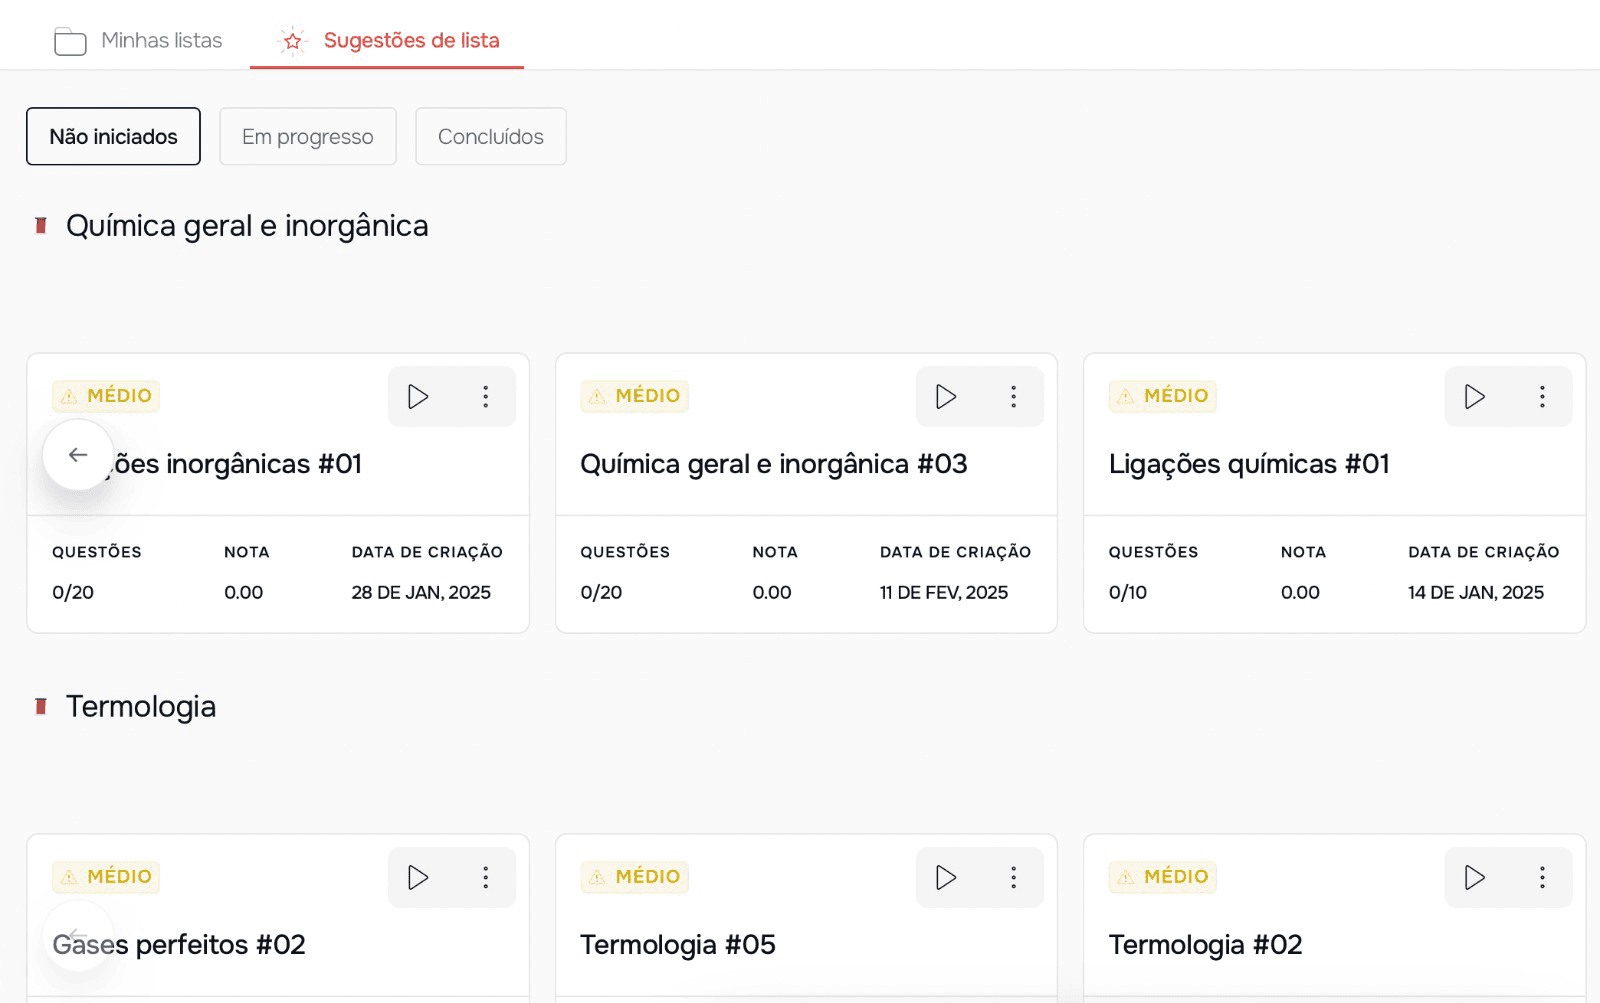Click the MÉDIO difficulty badge on Termologia #02
Image resolution: width=1600 pixels, height=1003 pixels.
pyautogui.click(x=1163, y=877)
